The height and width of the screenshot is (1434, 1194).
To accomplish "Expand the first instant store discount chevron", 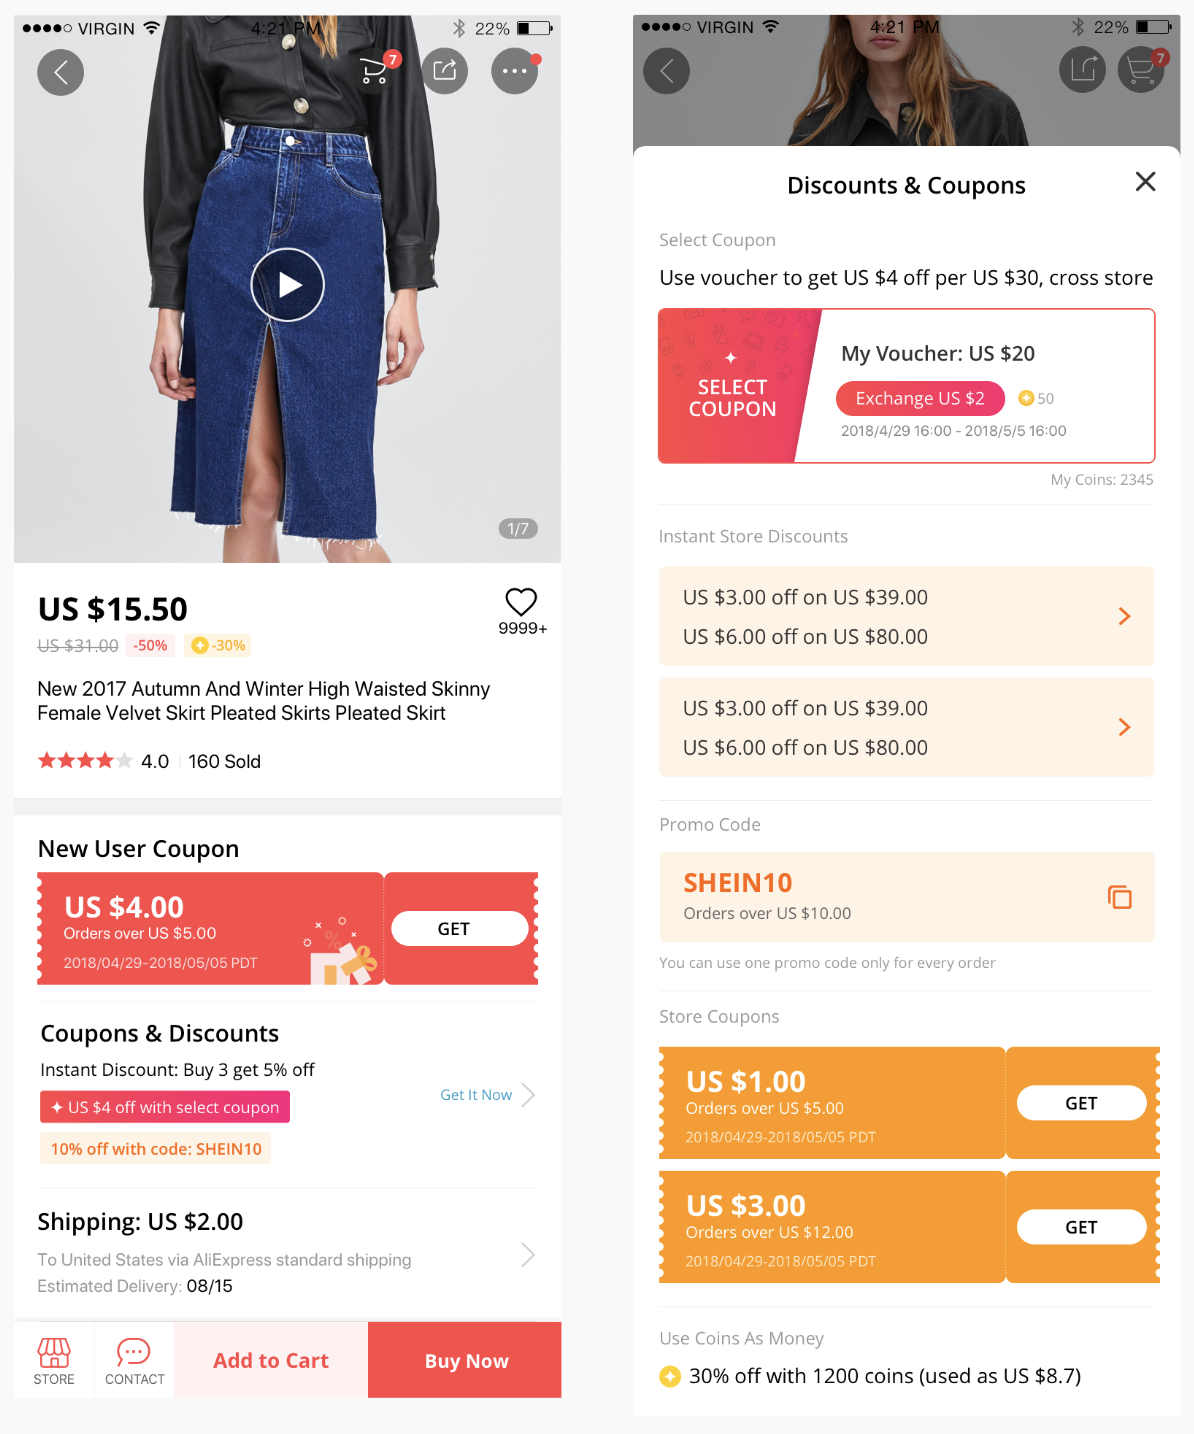I will pos(1124,616).
